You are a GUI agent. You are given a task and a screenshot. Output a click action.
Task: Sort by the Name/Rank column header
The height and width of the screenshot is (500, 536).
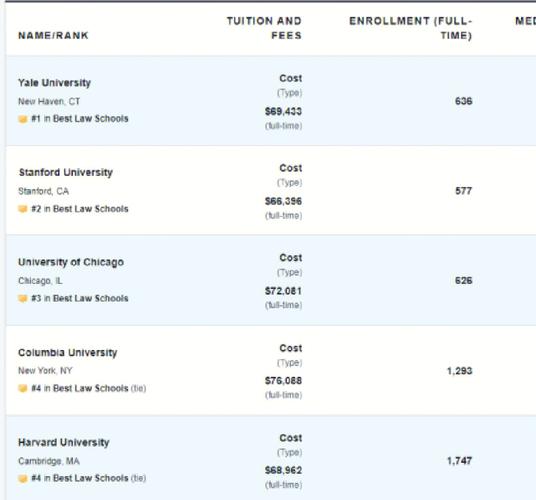[53, 35]
